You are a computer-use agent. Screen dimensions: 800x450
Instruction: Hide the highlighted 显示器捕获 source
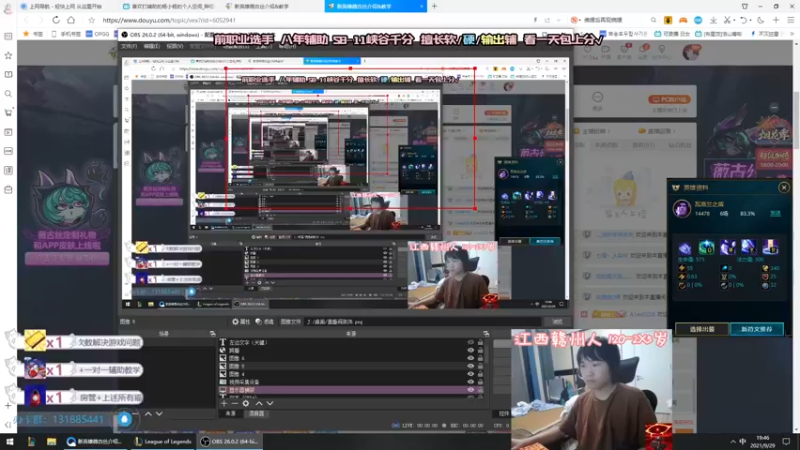point(470,390)
